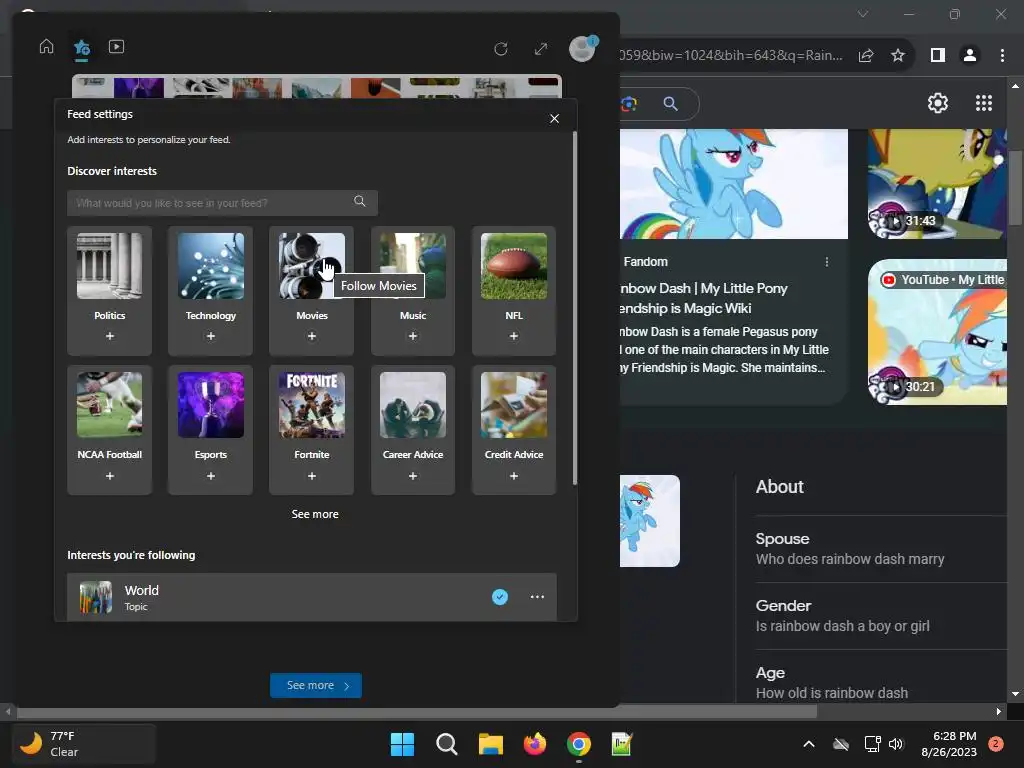Follow Credit Advice using its plus button
Image resolution: width=1024 pixels, height=768 pixels.
pos(514,476)
